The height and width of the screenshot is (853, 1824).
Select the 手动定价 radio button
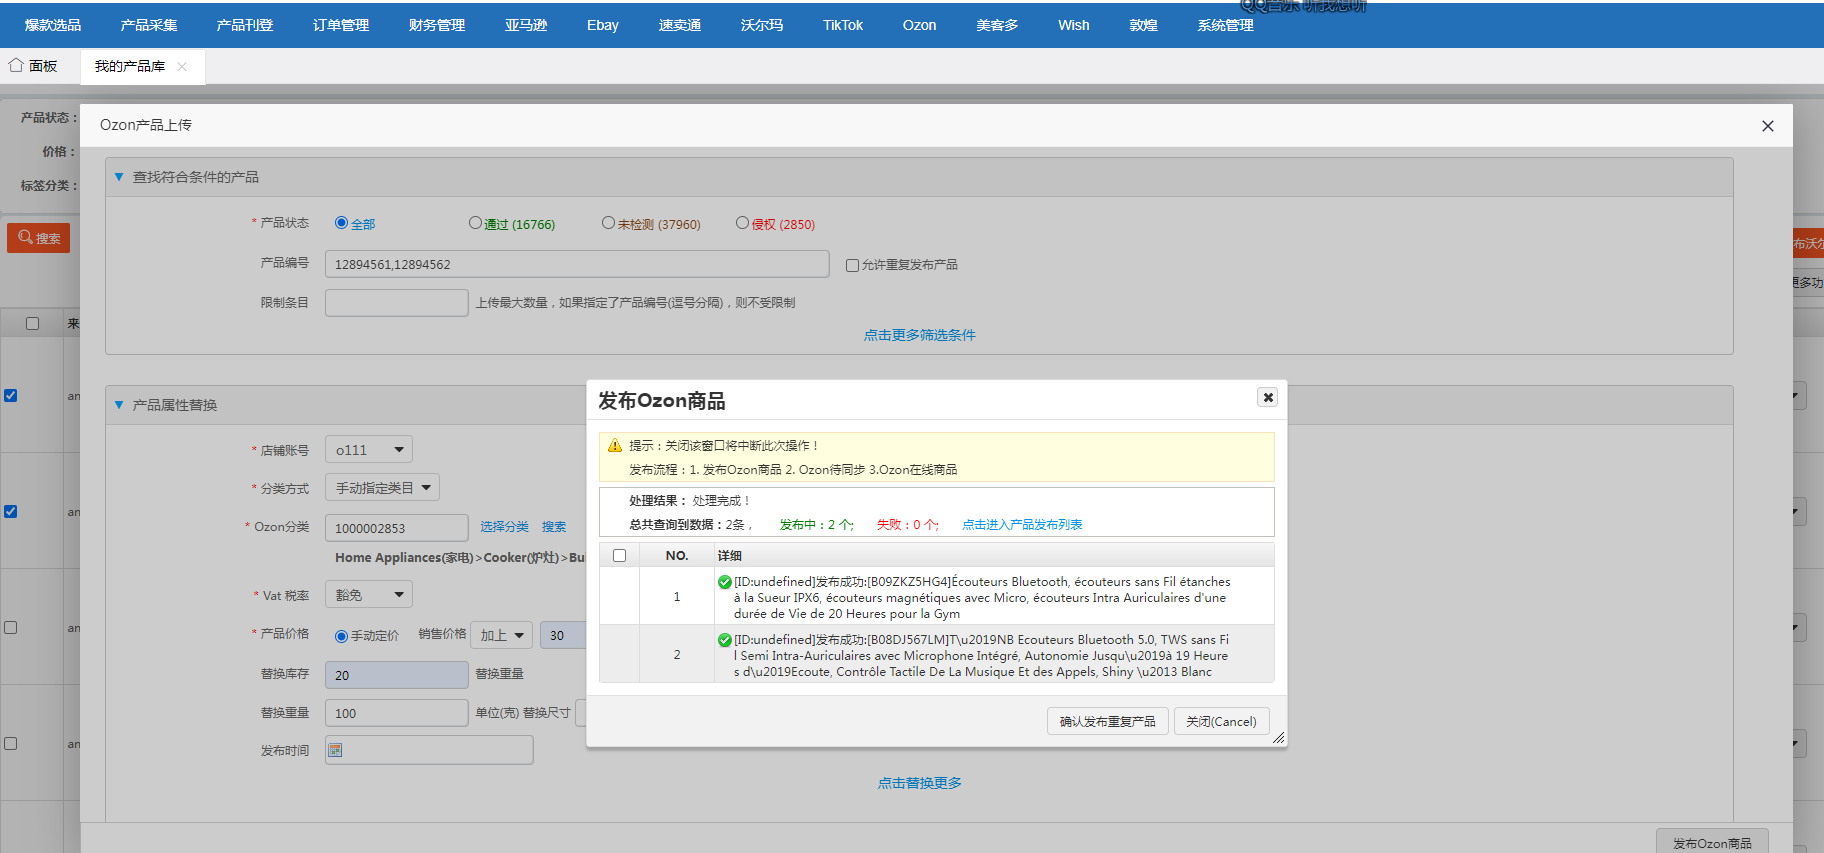click(341, 636)
